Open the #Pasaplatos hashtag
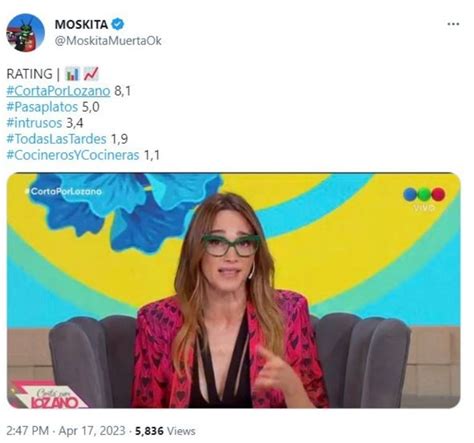Image resolution: width=474 pixels, height=443 pixels. pyautogui.click(x=42, y=107)
